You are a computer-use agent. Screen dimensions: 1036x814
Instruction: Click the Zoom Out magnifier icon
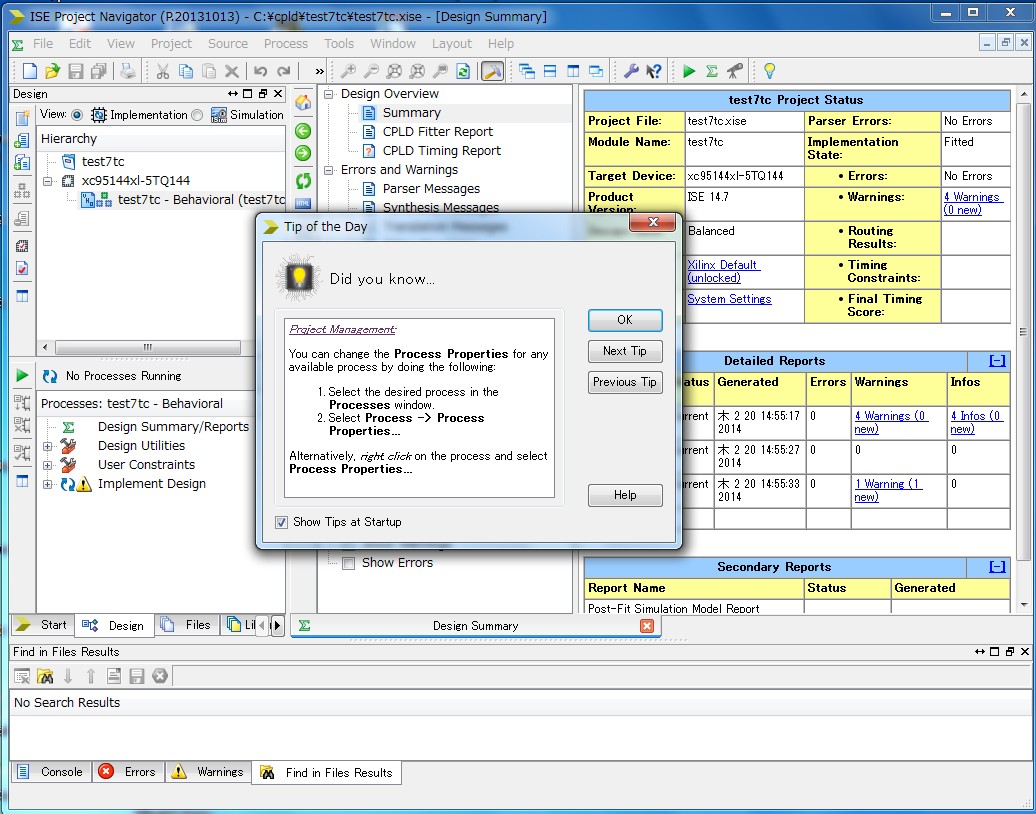coord(371,71)
